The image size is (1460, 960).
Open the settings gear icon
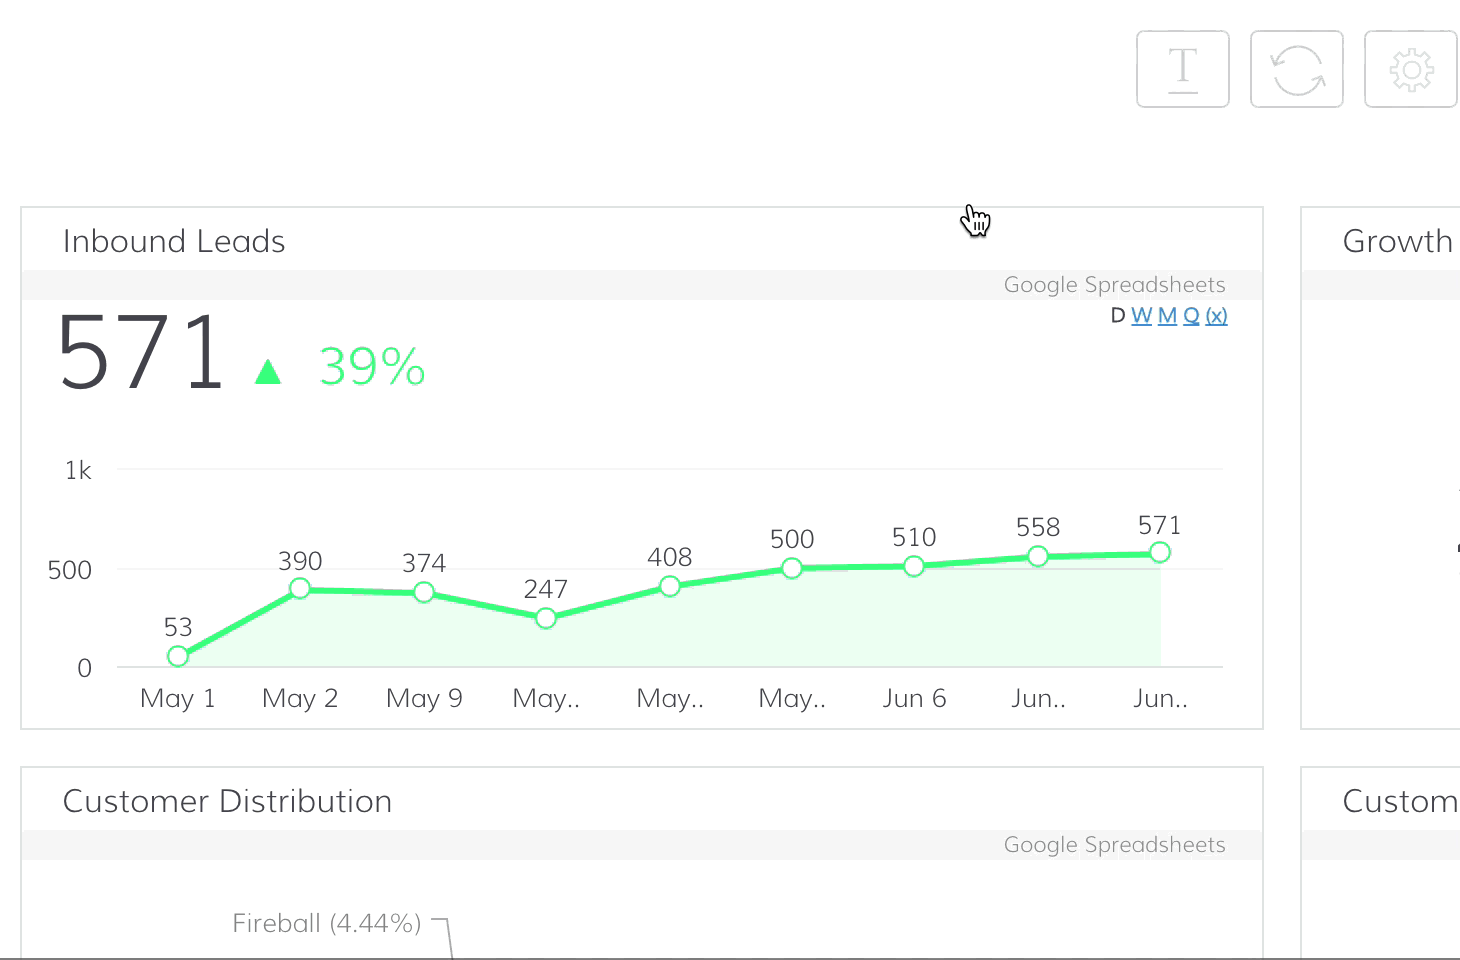(x=1410, y=69)
